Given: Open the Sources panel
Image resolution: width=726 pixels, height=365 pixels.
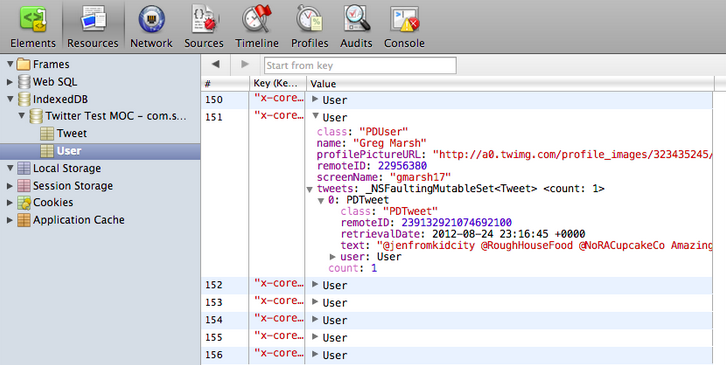Looking at the screenshot, I should pos(204,26).
